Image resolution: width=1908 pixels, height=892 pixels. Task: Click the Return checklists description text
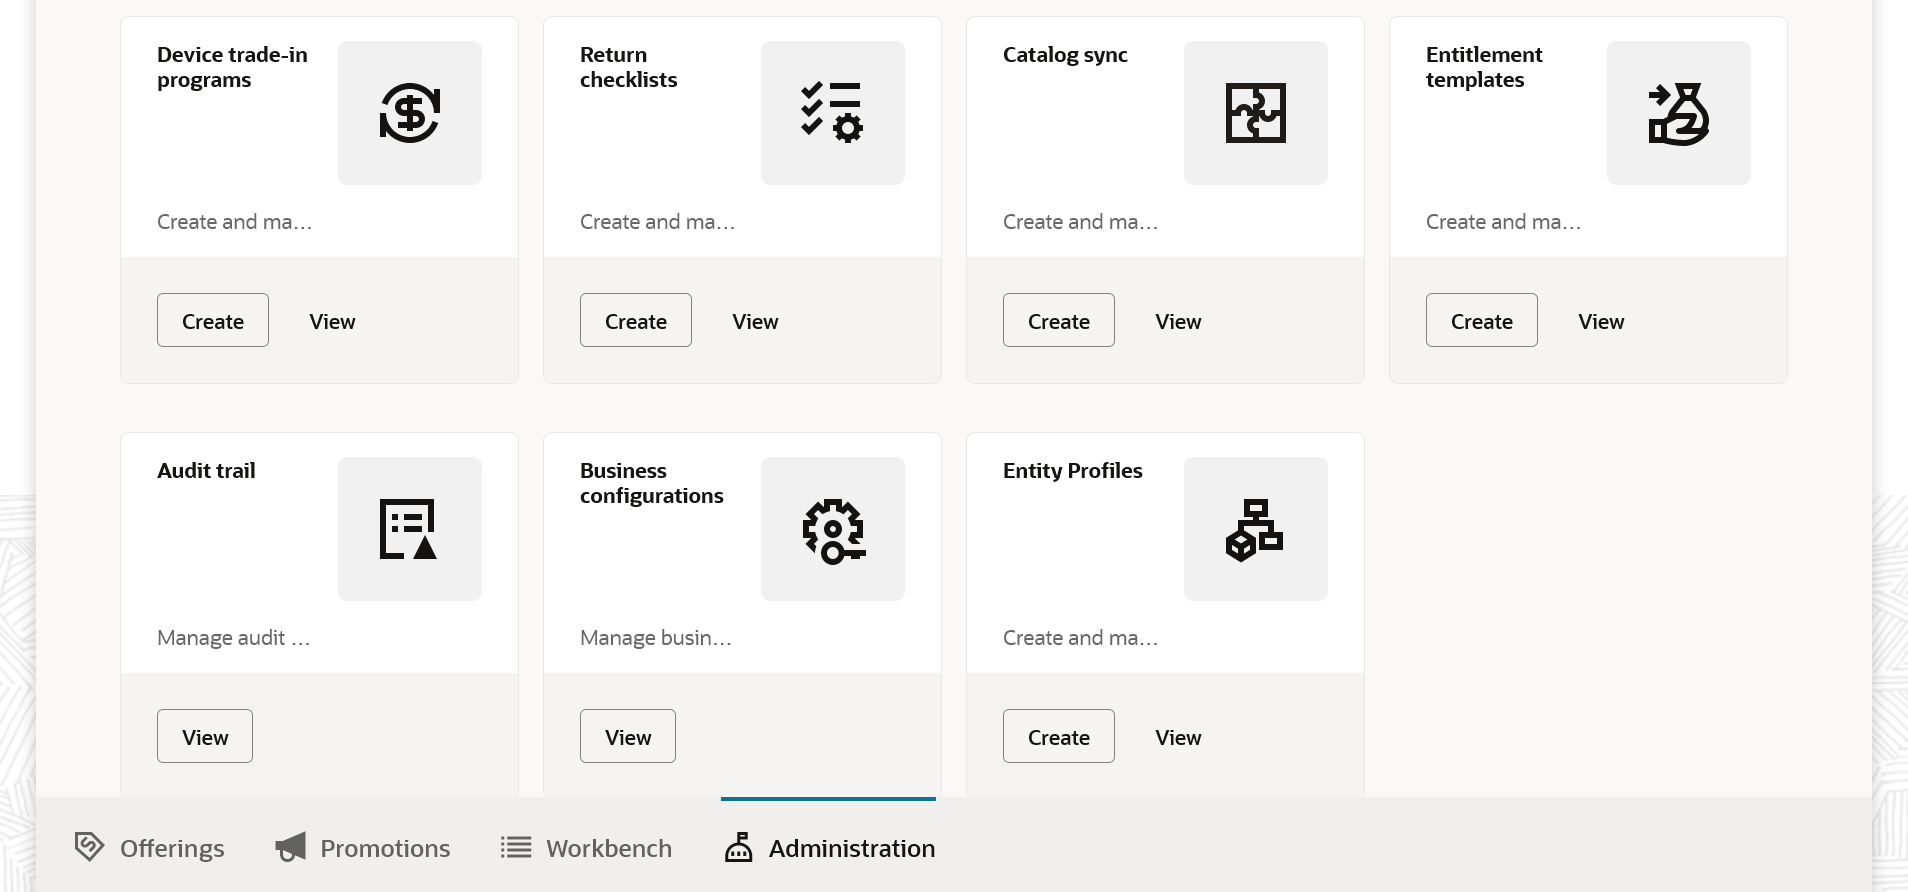657,222
